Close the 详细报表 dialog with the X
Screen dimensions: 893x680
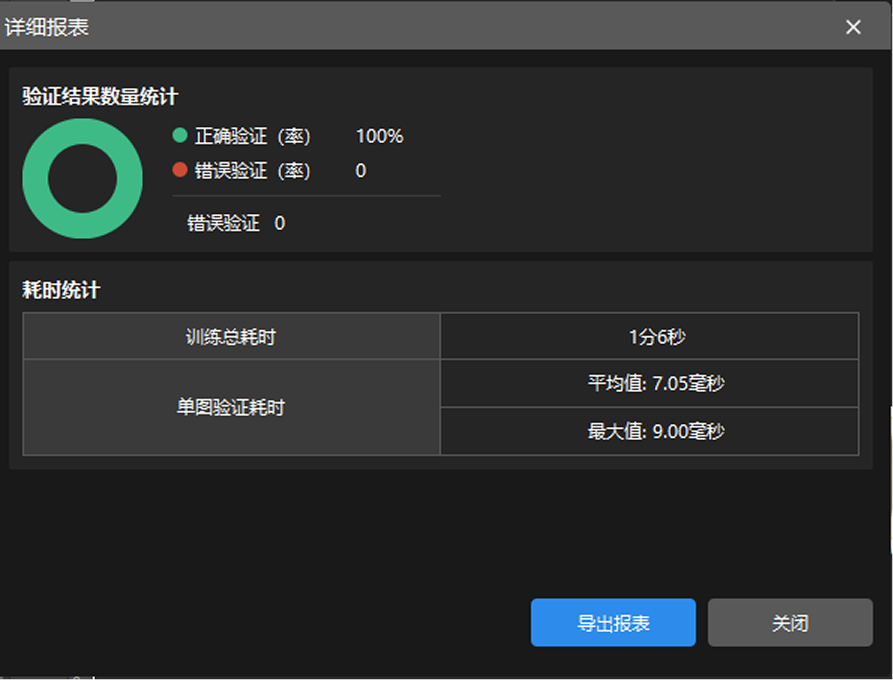pos(853,27)
